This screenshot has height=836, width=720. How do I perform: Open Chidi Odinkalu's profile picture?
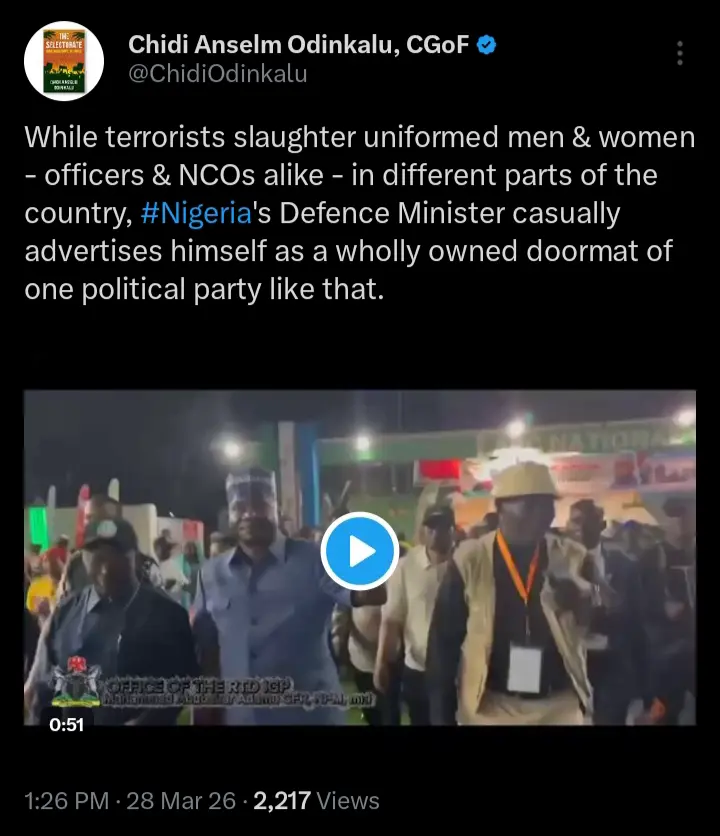point(64,60)
